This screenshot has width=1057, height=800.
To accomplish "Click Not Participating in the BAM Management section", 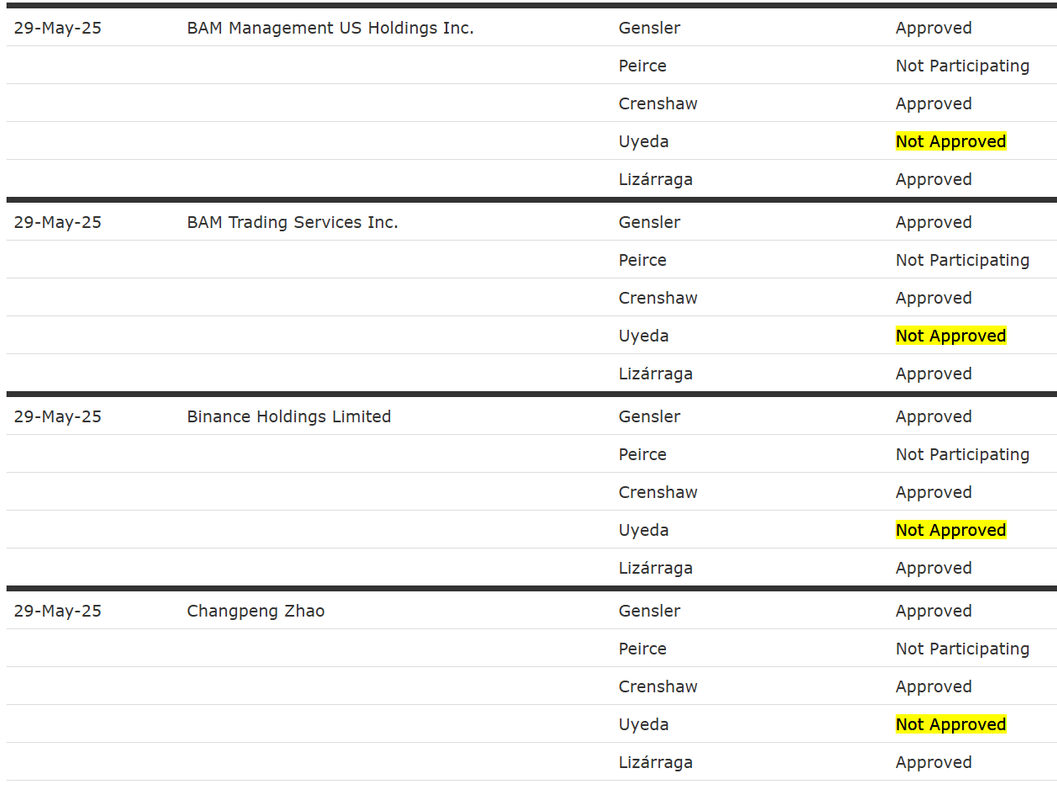I will click(962, 66).
